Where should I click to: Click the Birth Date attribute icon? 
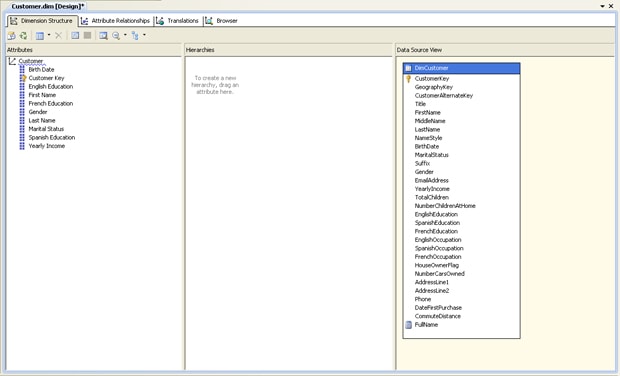[x=22, y=70]
